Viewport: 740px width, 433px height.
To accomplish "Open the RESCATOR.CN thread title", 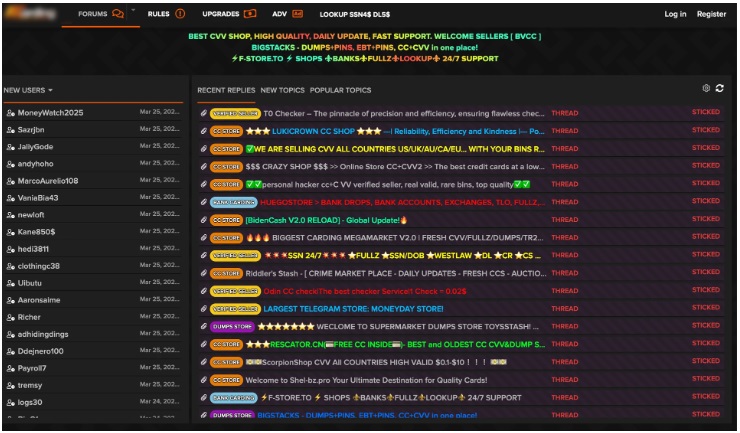I will (395, 345).
